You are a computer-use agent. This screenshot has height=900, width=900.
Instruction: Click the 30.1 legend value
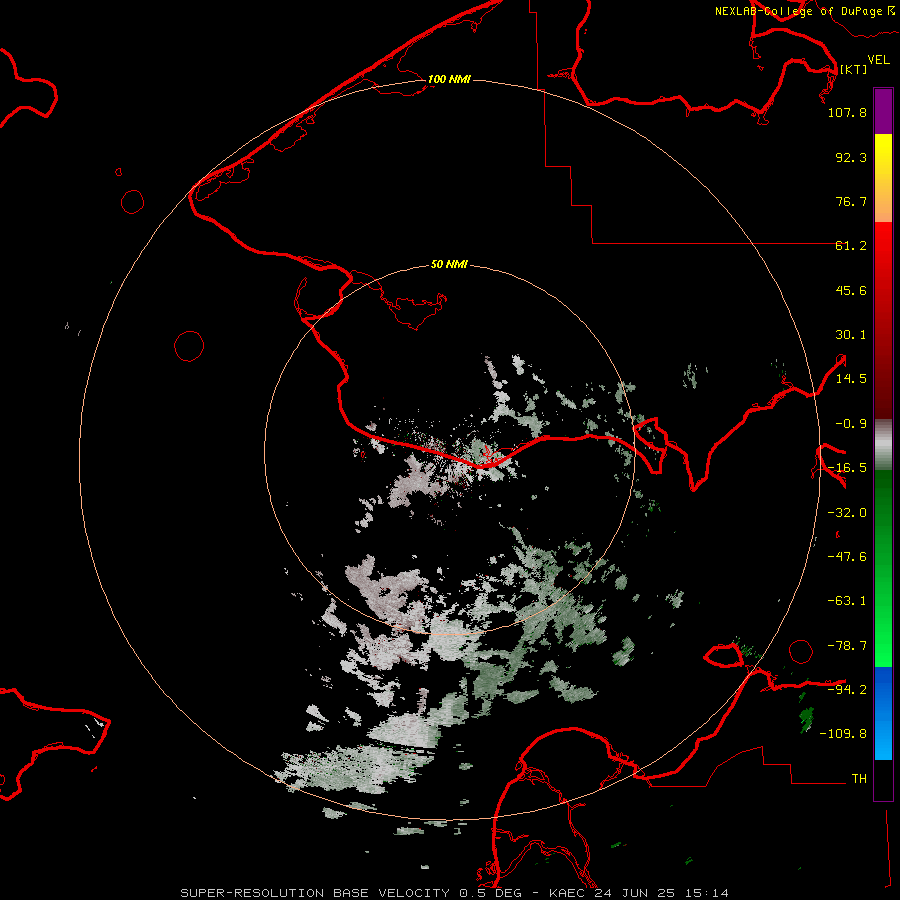point(851,335)
